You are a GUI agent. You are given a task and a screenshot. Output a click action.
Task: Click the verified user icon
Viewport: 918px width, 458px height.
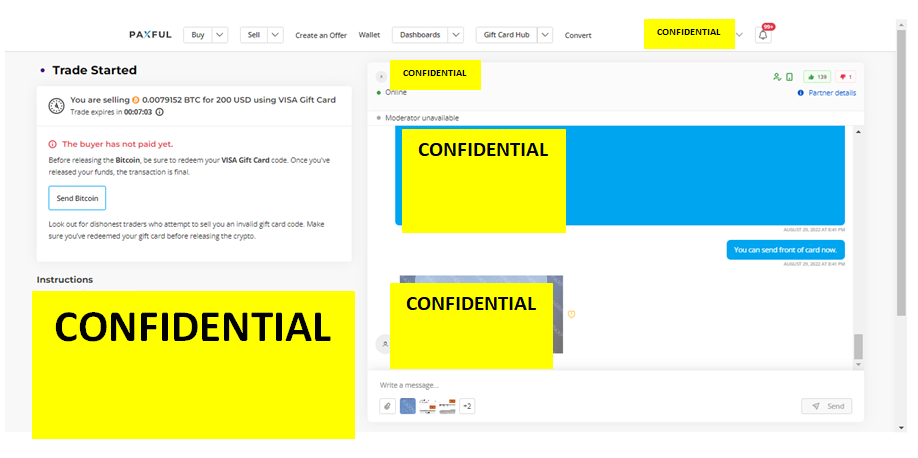(x=777, y=77)
